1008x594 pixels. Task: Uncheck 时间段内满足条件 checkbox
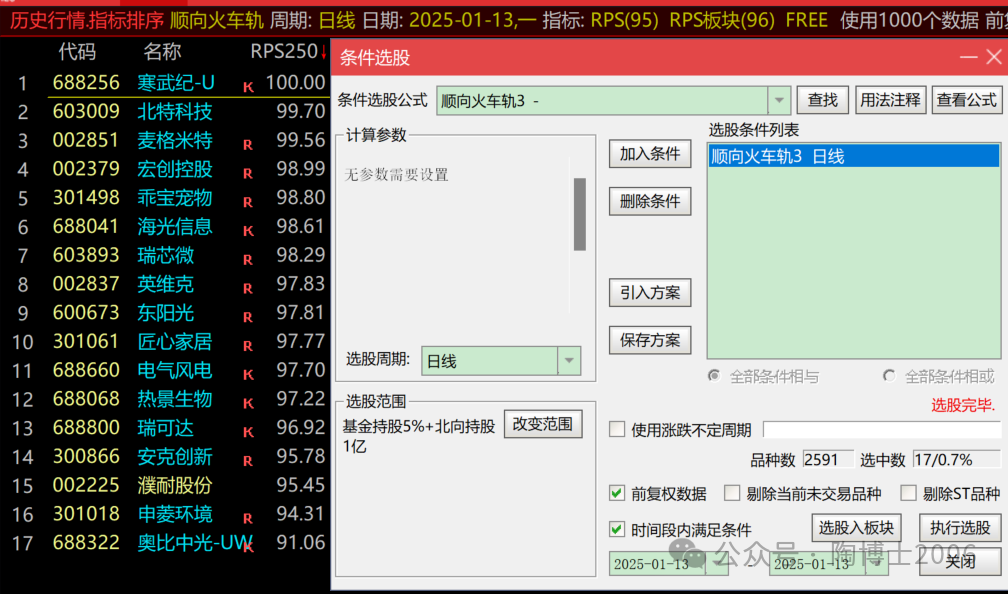[x=617, y=529]
